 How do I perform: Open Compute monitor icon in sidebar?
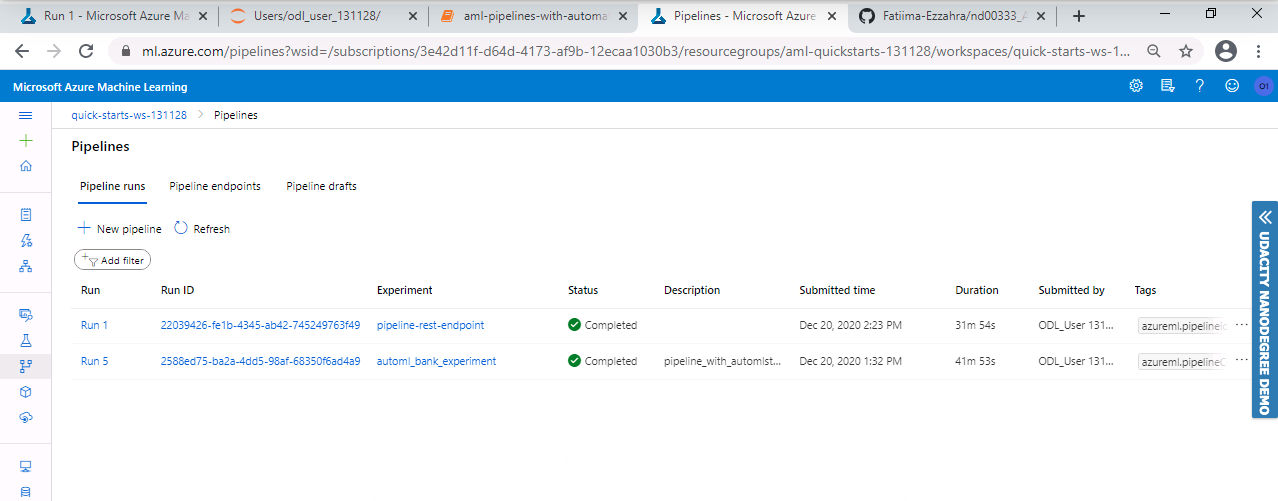[26, 466]
